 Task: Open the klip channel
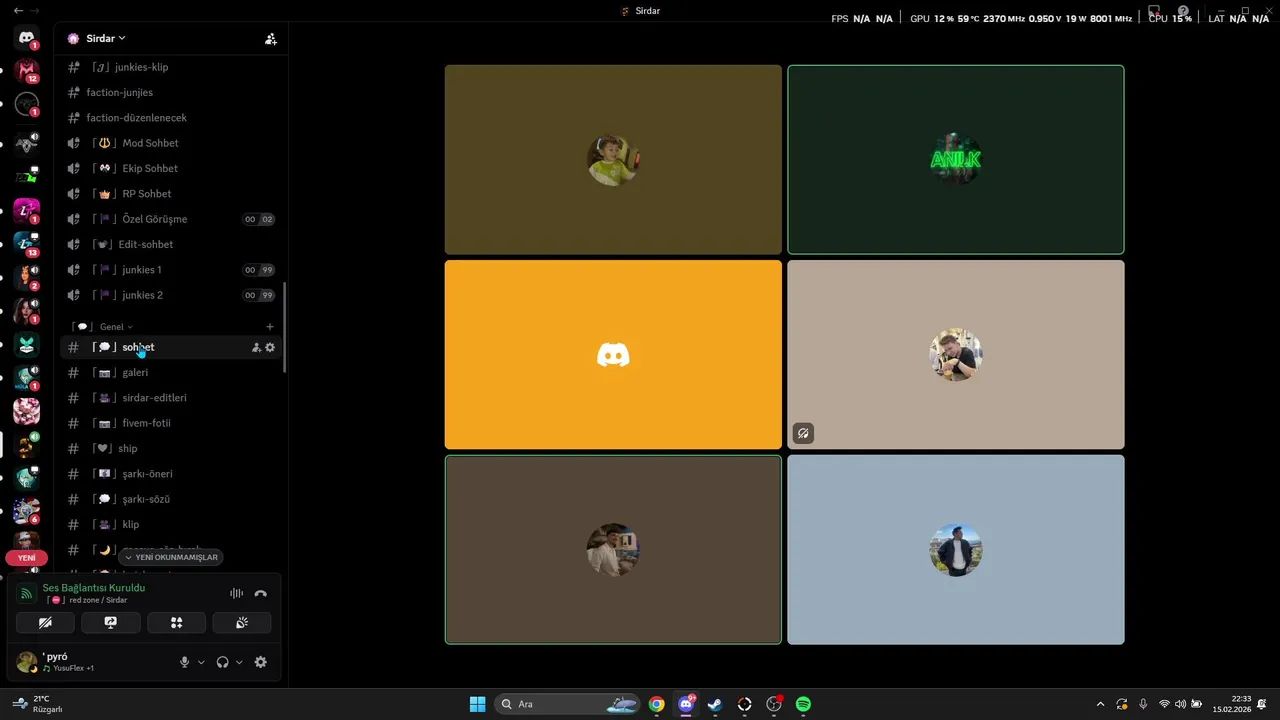(x=170, y=524)
